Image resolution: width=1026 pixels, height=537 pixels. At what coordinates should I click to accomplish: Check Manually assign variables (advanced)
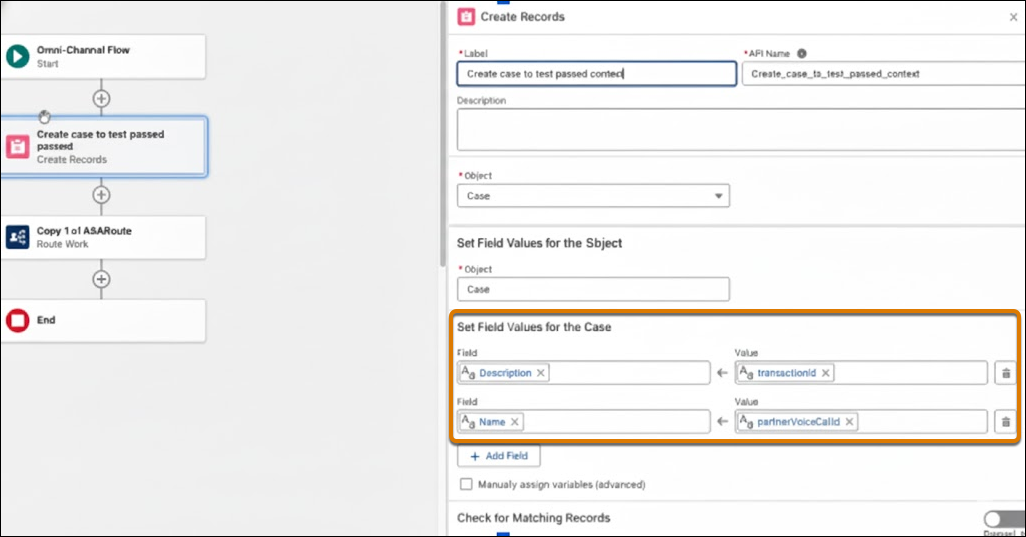[466, 484]
